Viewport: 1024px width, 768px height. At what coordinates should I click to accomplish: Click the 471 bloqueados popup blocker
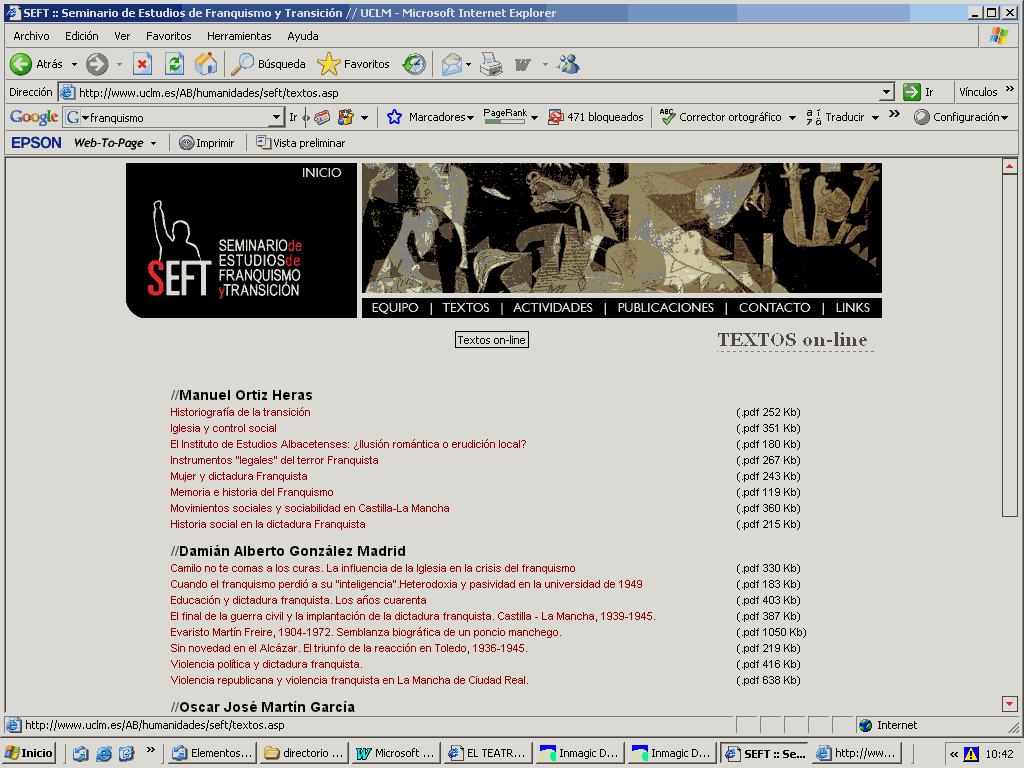pyautogui.click(x=596, y=117)
